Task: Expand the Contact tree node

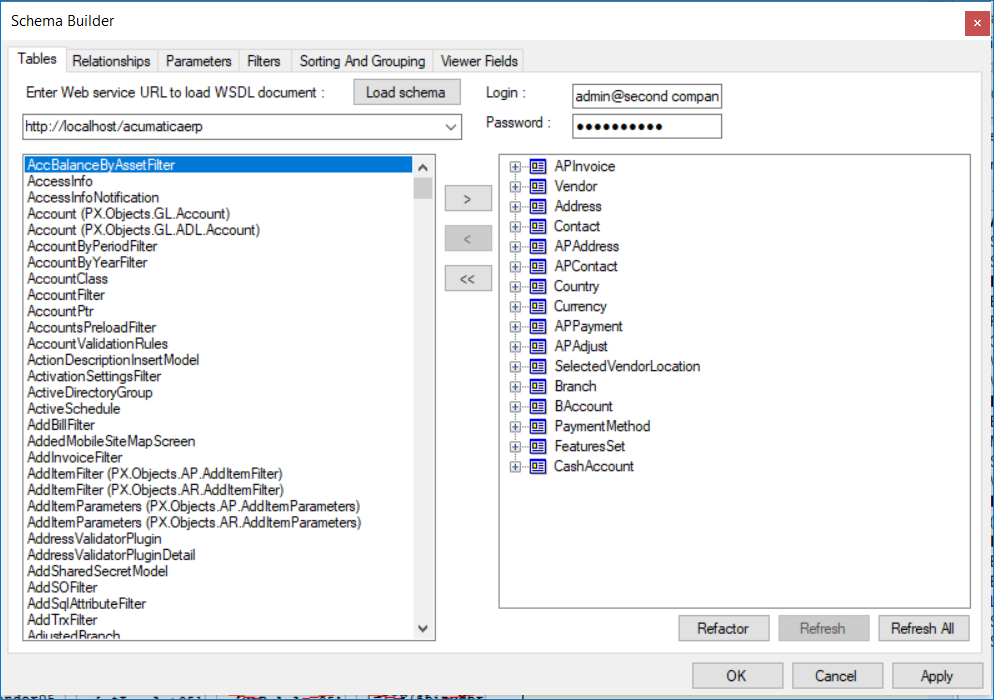Action: coord(515,226)
